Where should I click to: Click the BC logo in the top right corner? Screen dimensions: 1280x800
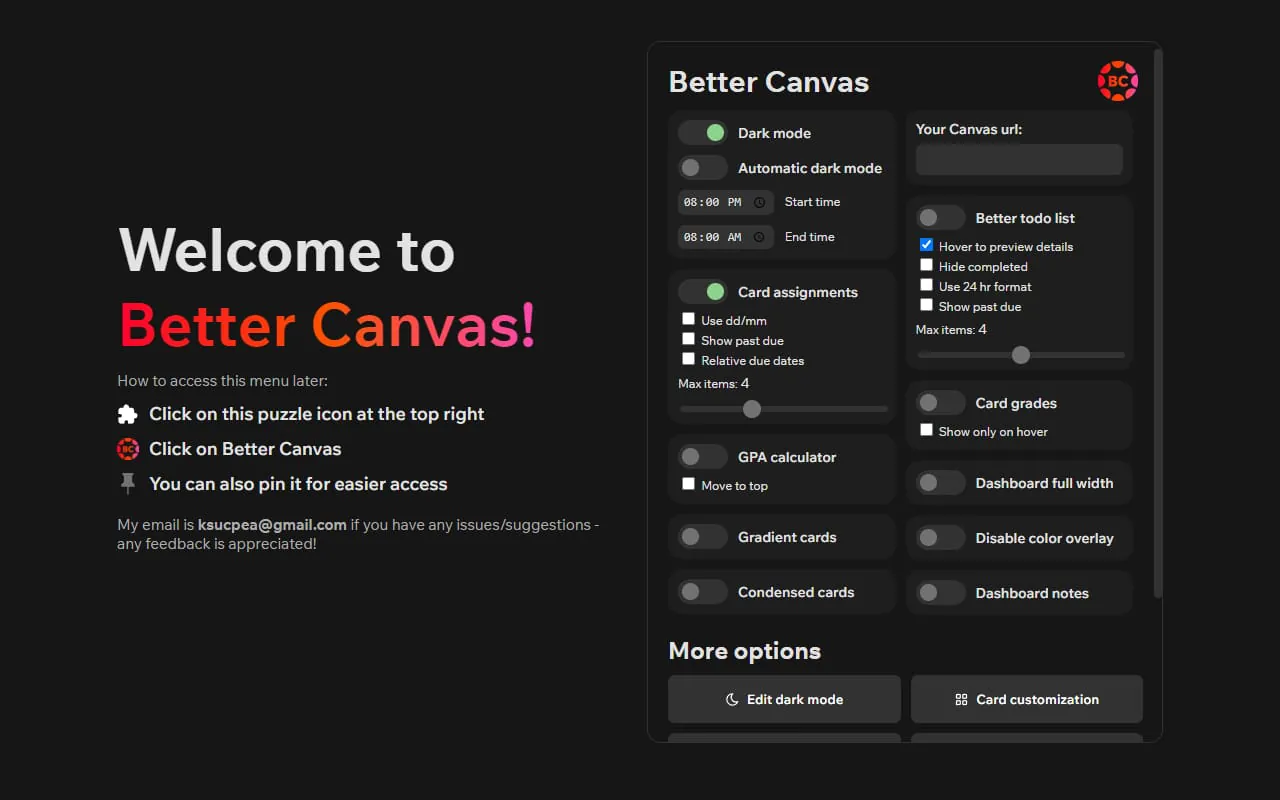1117,81
